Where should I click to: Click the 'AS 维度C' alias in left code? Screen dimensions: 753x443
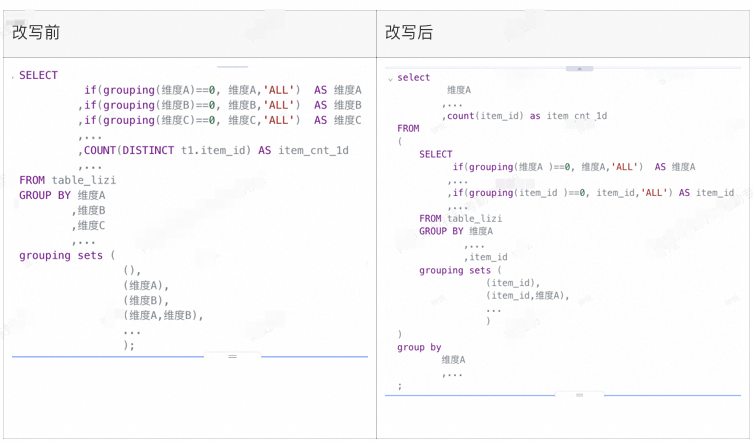337,121
